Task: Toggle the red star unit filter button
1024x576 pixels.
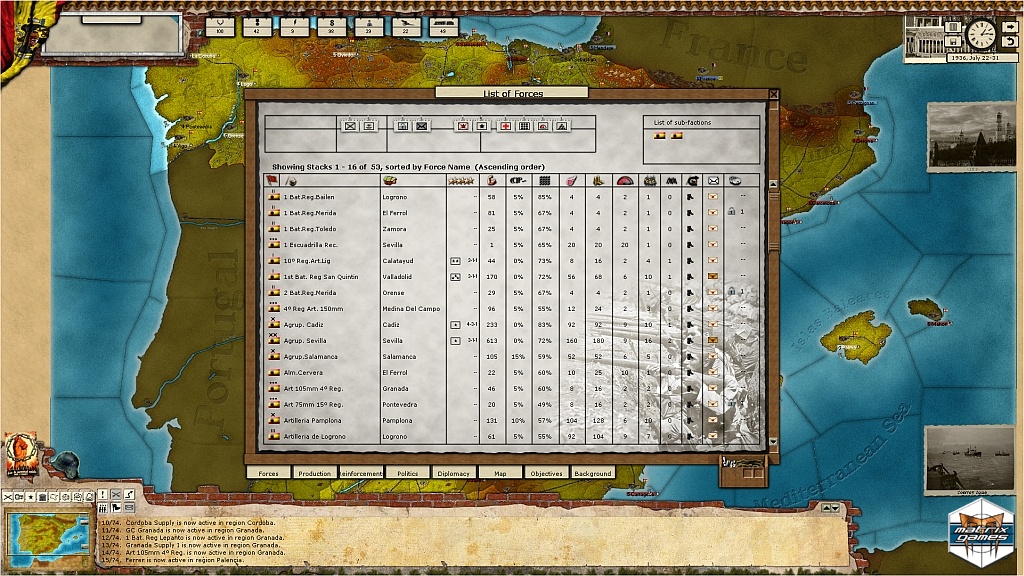Action: point(463,126)
